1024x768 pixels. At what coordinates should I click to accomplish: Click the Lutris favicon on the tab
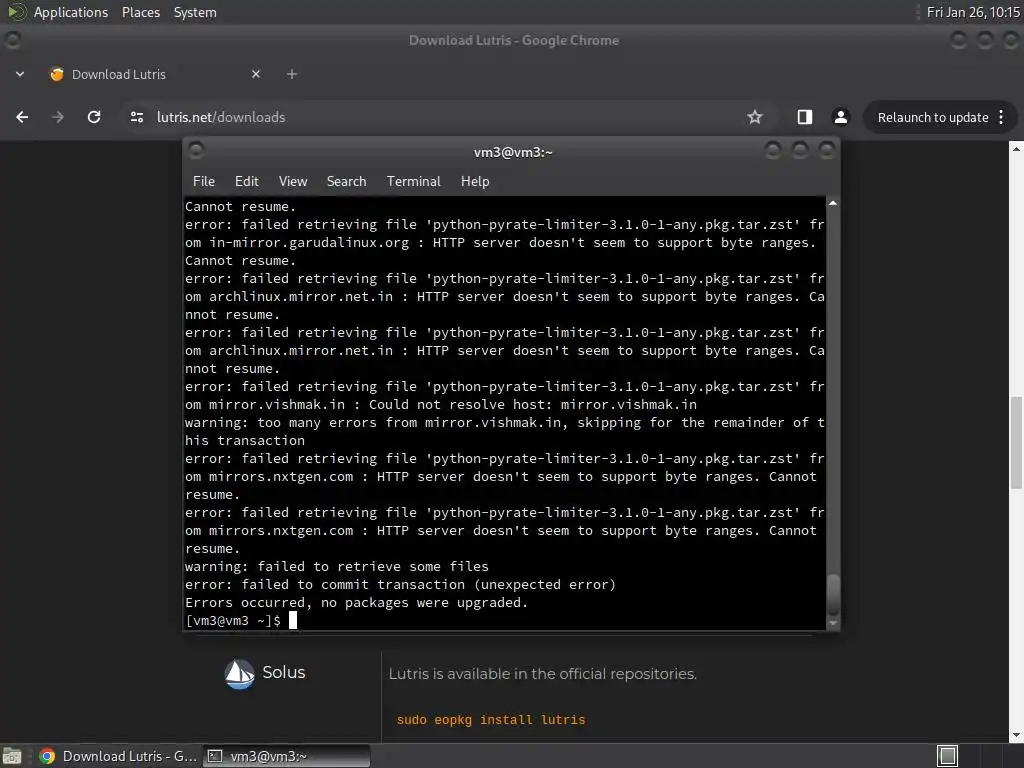pos(57,74)
